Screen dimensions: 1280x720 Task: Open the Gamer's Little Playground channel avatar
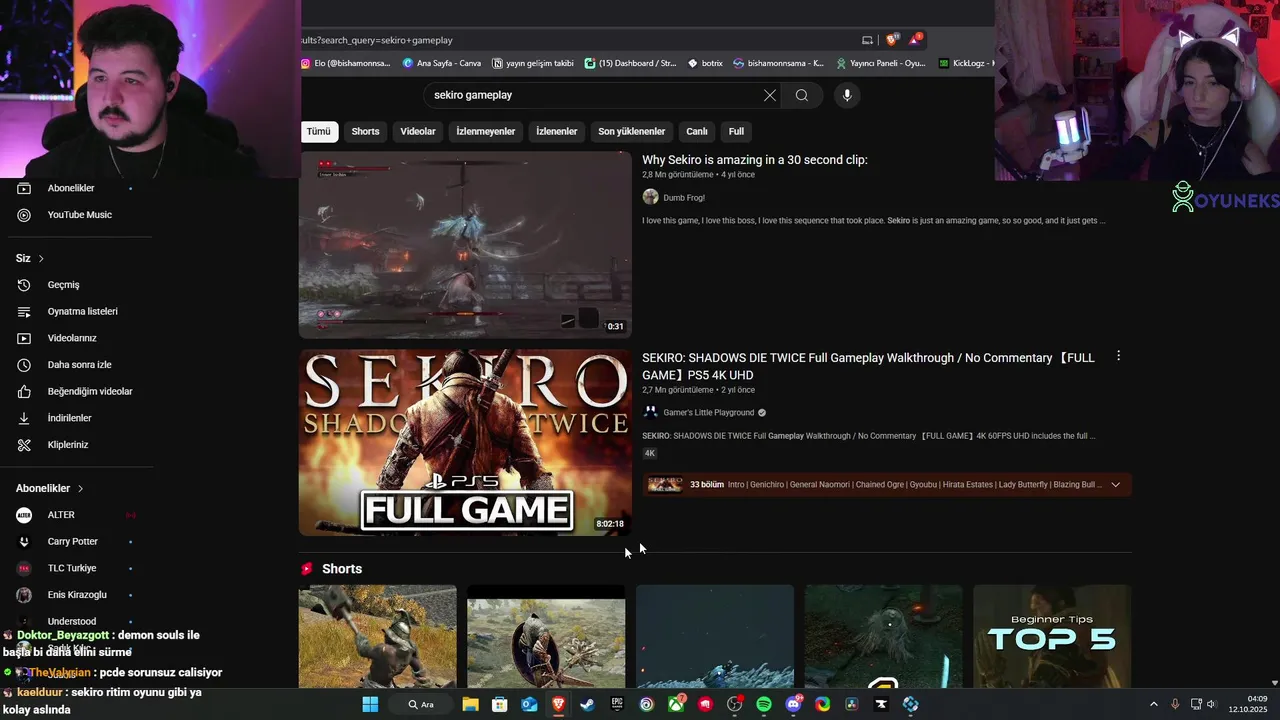650,412
